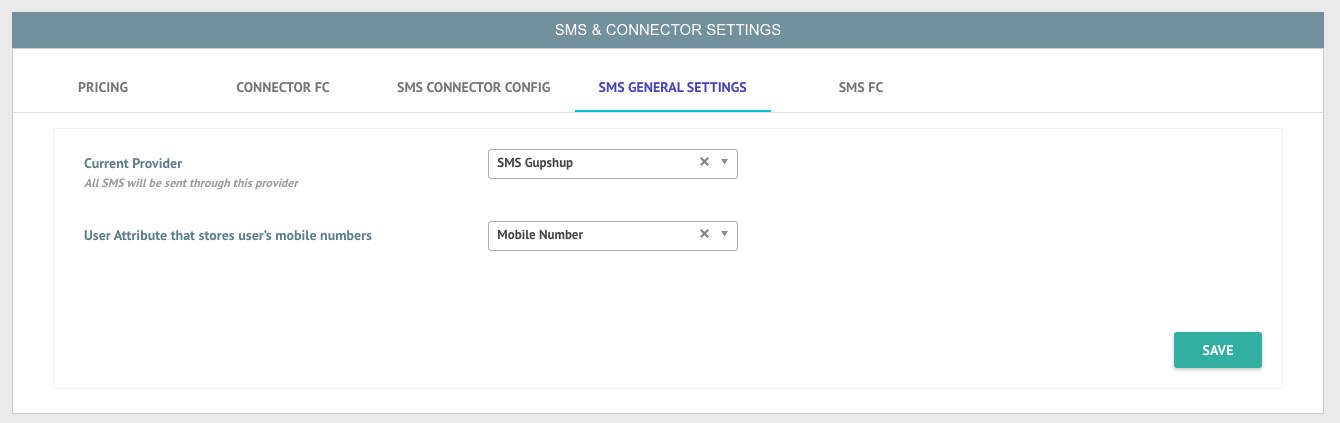Open the SMS Gupshup combo box
Viewport: 1340px width, 423px height.
(x=613, y=163)
